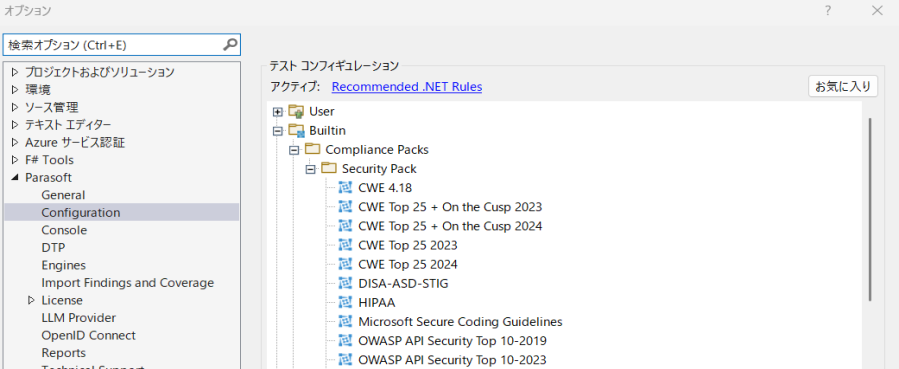Click the CWE Top 25 2024 configuration icon

click(345, 264)
